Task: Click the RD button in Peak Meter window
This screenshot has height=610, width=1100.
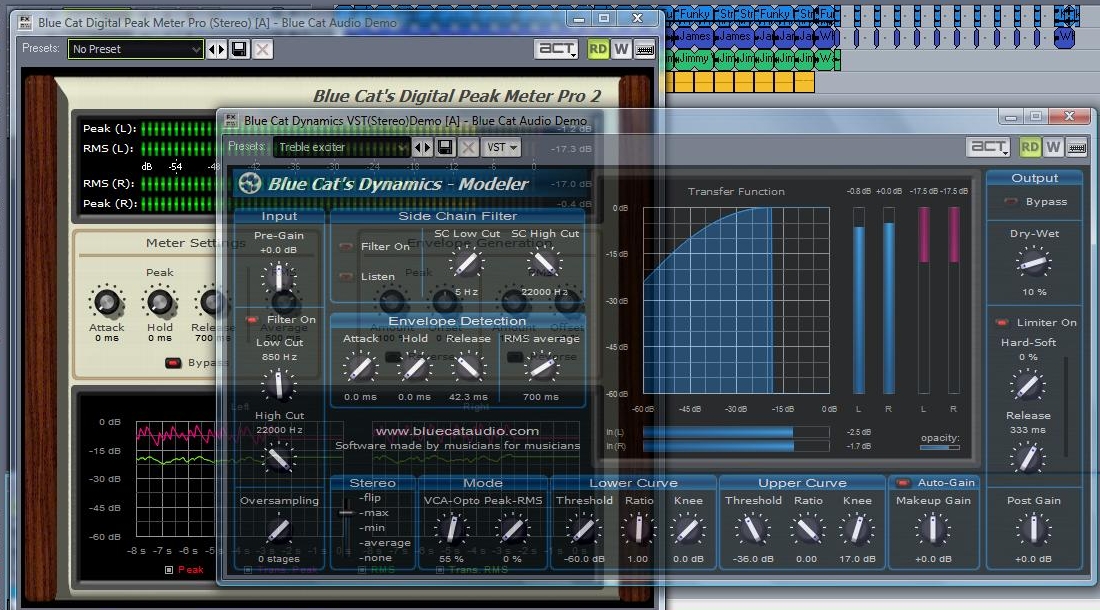Action: coord(598,49)
